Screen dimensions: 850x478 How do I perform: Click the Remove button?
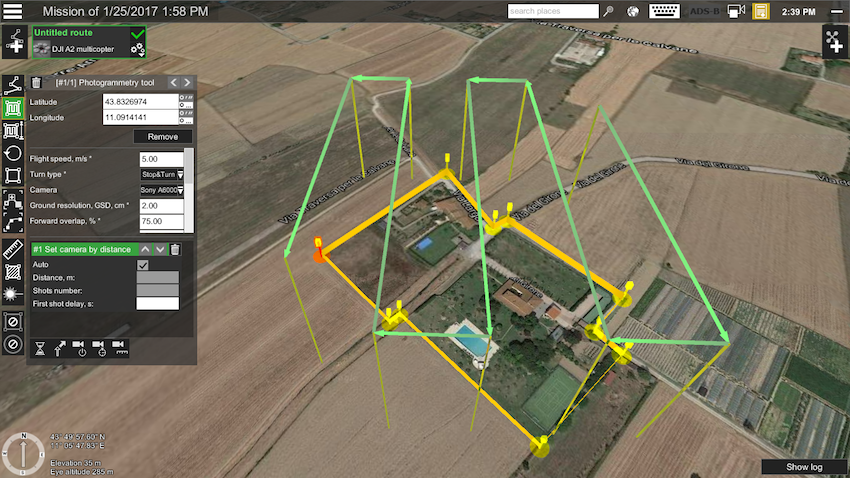tap(163, 137)
